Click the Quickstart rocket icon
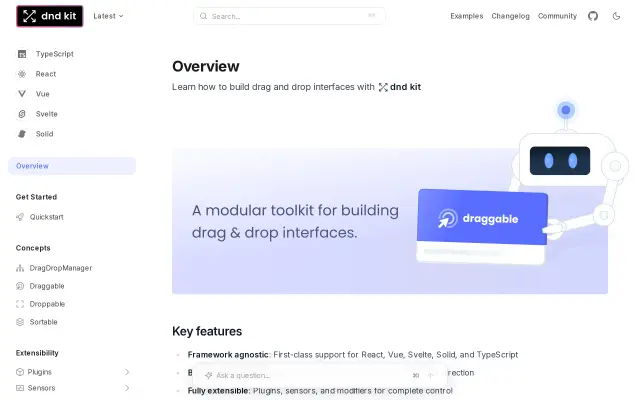Viewport: 640px width, 400px height. click(x=20, y=217)
